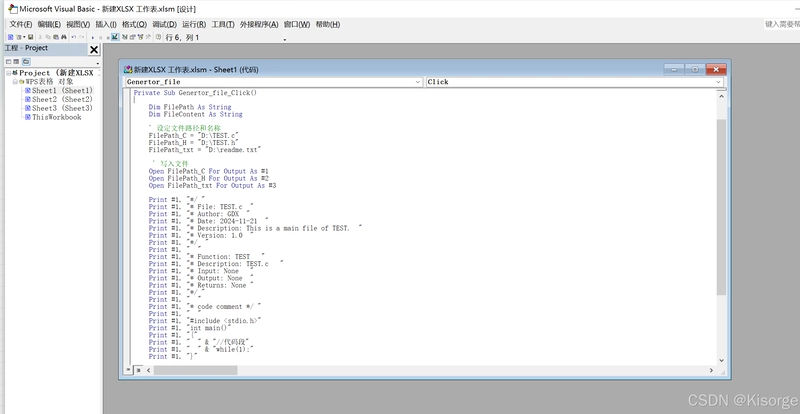Click View Object icon in Project panel

(16, 62)
